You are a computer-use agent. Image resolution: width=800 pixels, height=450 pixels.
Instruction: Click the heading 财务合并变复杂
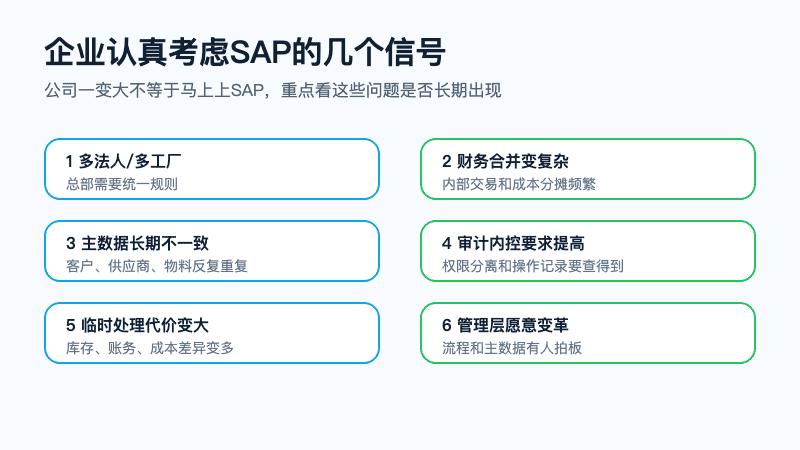click(x=513, y=161)
